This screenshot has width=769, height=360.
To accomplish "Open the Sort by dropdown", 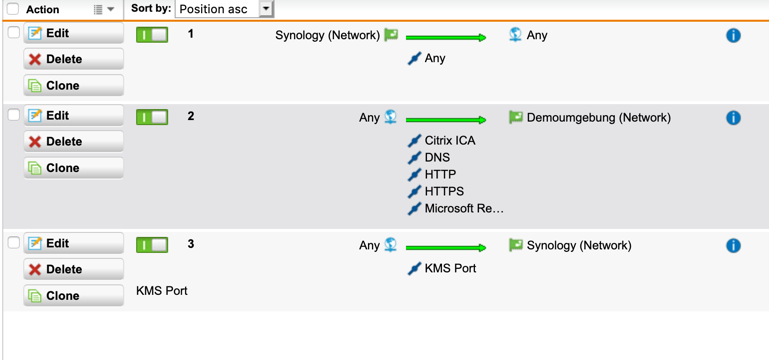I will pos(224,9).
